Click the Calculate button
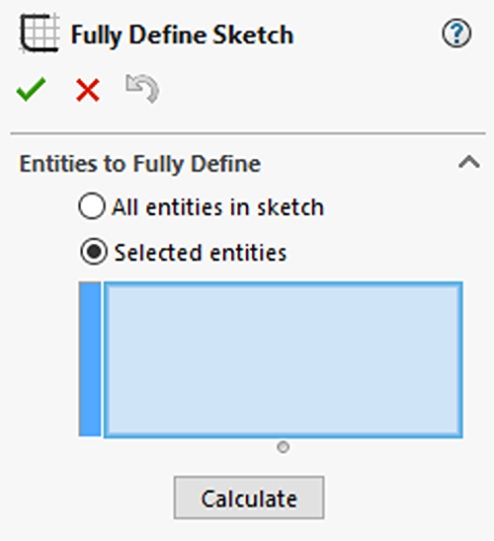This screenshot has height=541, width=494. point(249,498)
